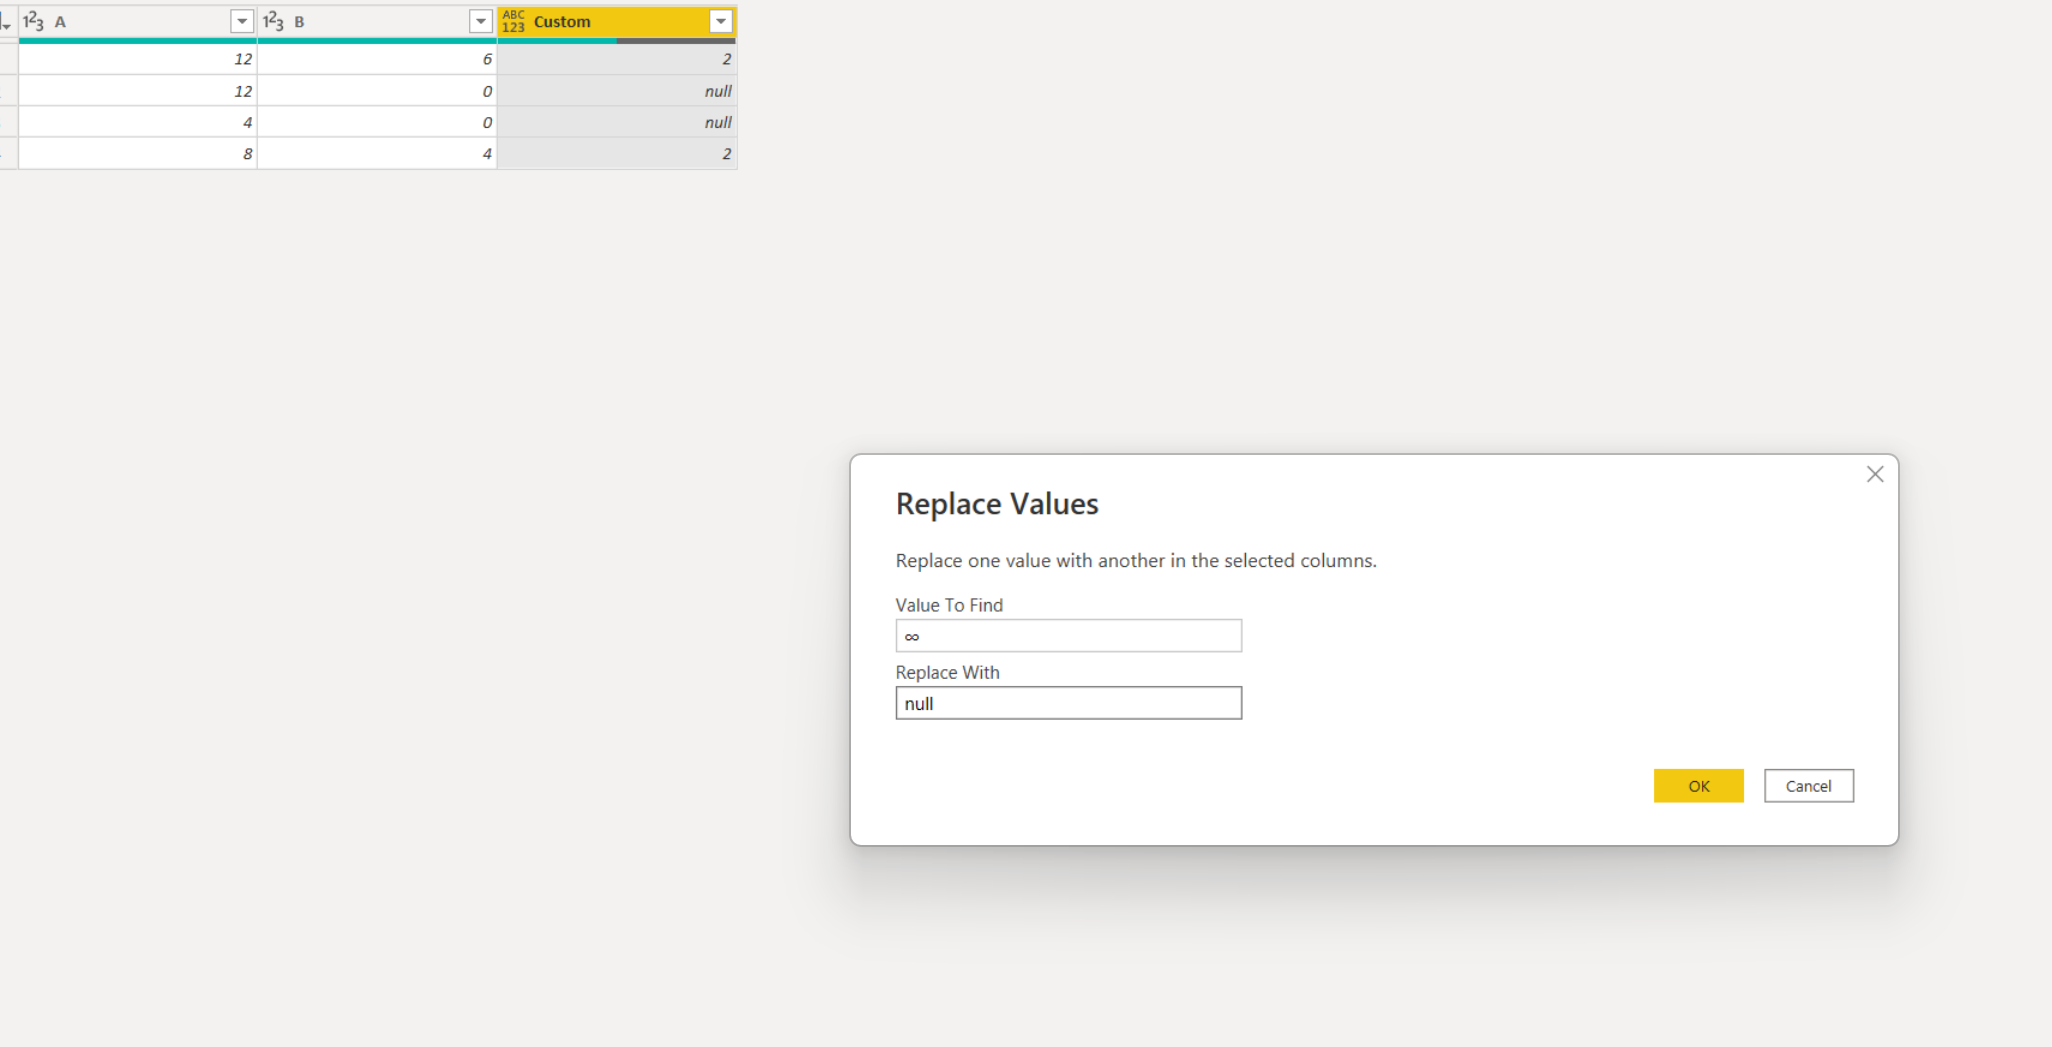Open Custom column filter dropdown
2052x1047 pixels.
click(x=721, y=21)
